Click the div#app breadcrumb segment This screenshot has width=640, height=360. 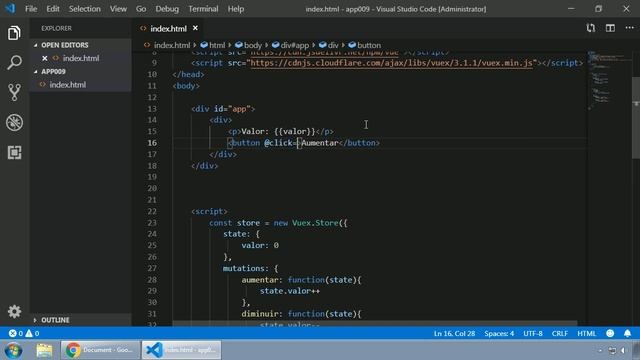(291, 45)
